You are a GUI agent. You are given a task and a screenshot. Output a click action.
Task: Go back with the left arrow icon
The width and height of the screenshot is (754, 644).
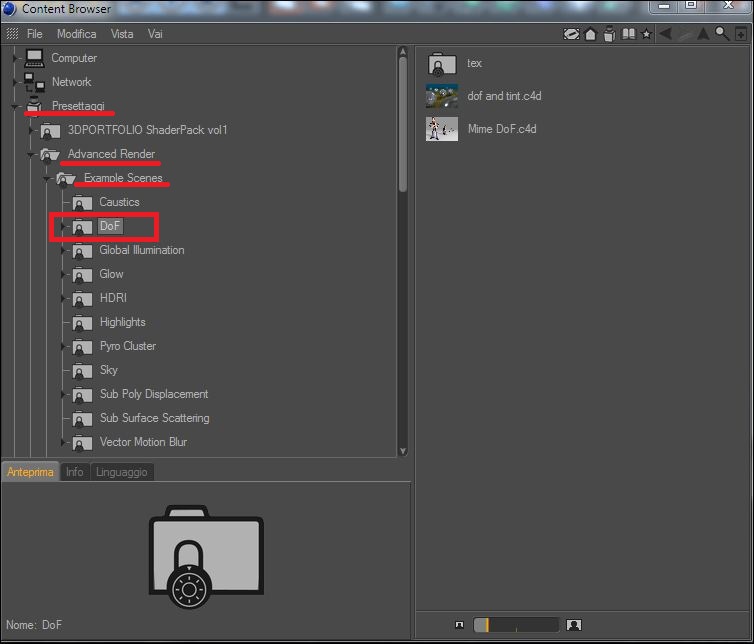tap(666, 34)
